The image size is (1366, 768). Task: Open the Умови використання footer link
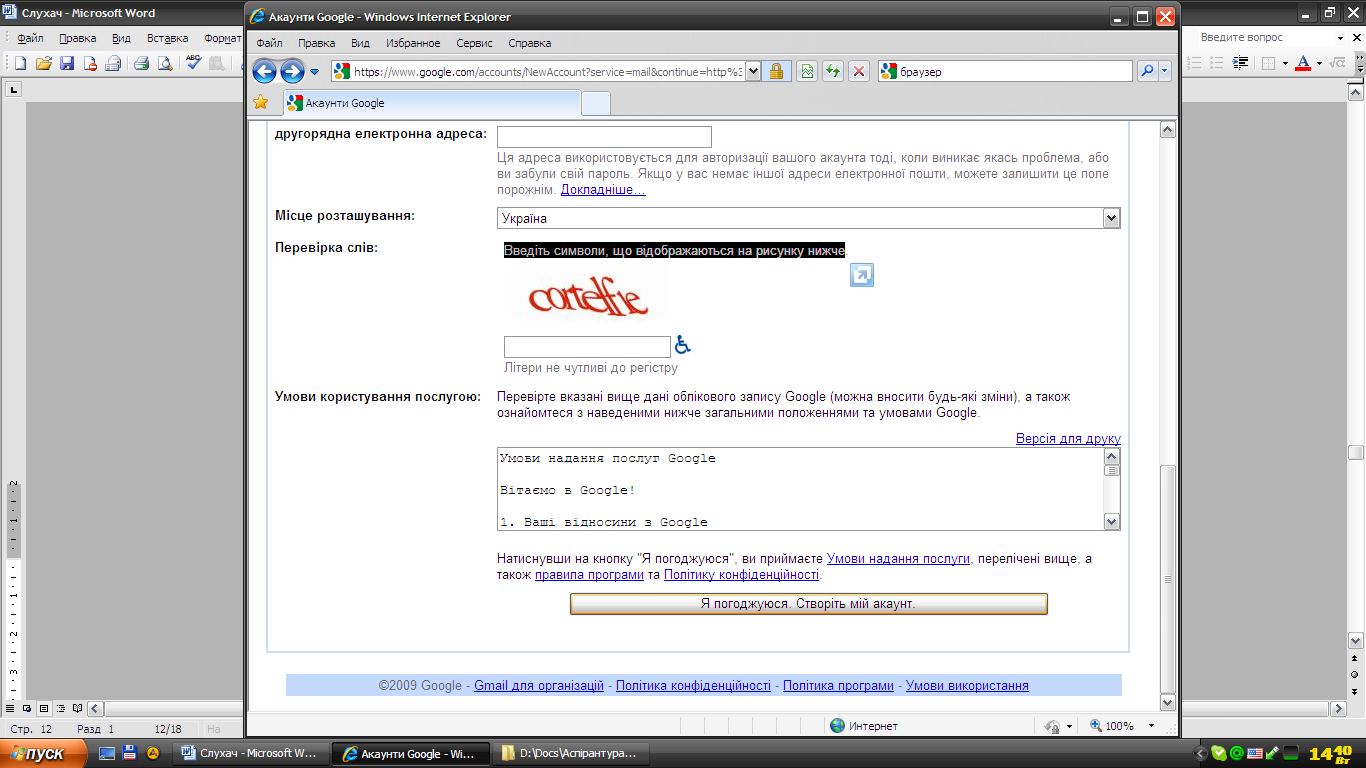tap(967, 686)
